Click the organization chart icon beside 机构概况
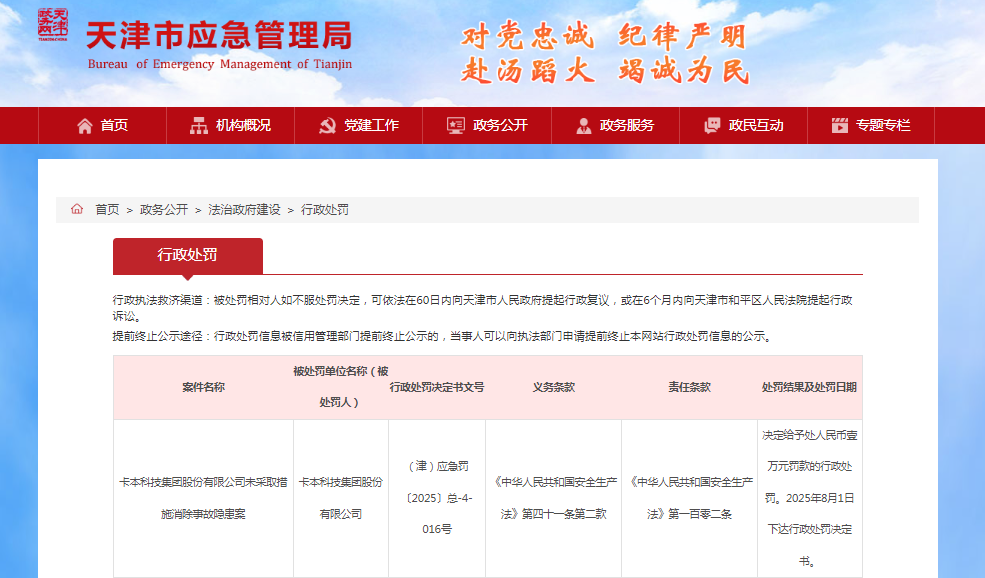 click(x=199, y=126)
